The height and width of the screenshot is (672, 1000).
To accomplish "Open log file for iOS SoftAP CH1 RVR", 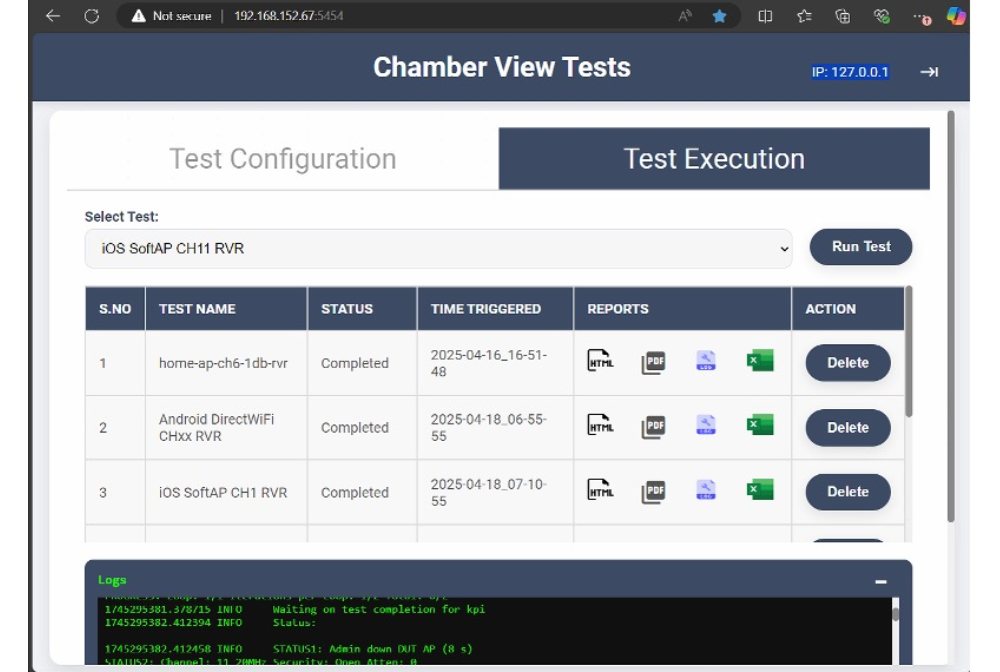I will tap(706, 490).
